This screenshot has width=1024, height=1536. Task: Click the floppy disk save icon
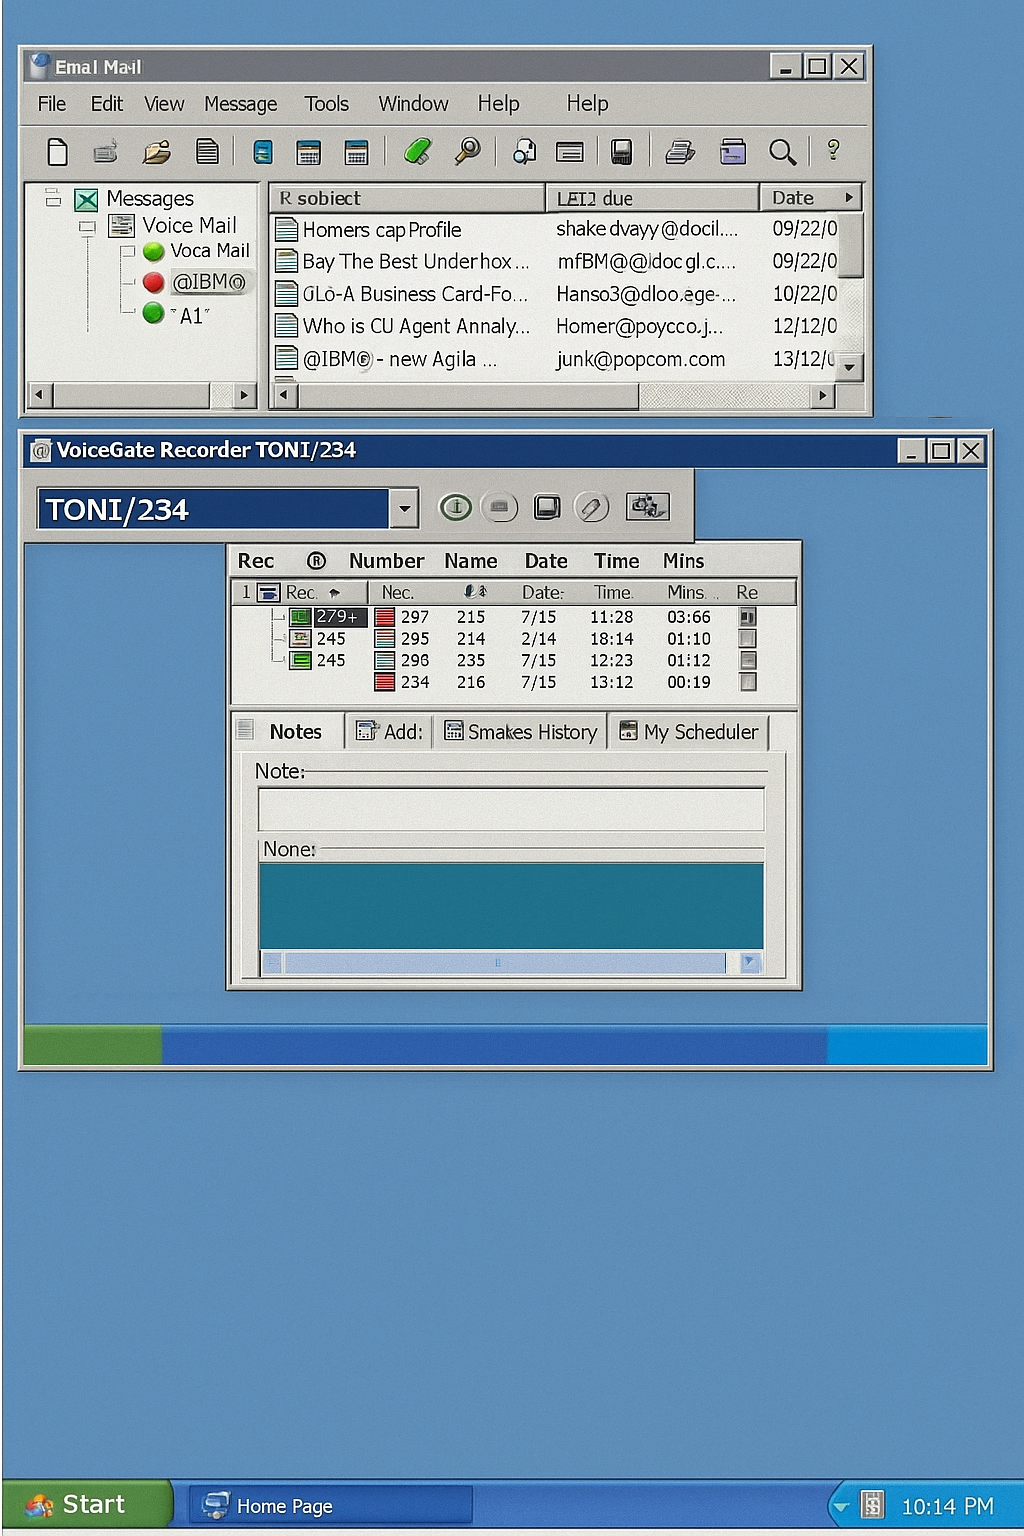click(621, 151)
